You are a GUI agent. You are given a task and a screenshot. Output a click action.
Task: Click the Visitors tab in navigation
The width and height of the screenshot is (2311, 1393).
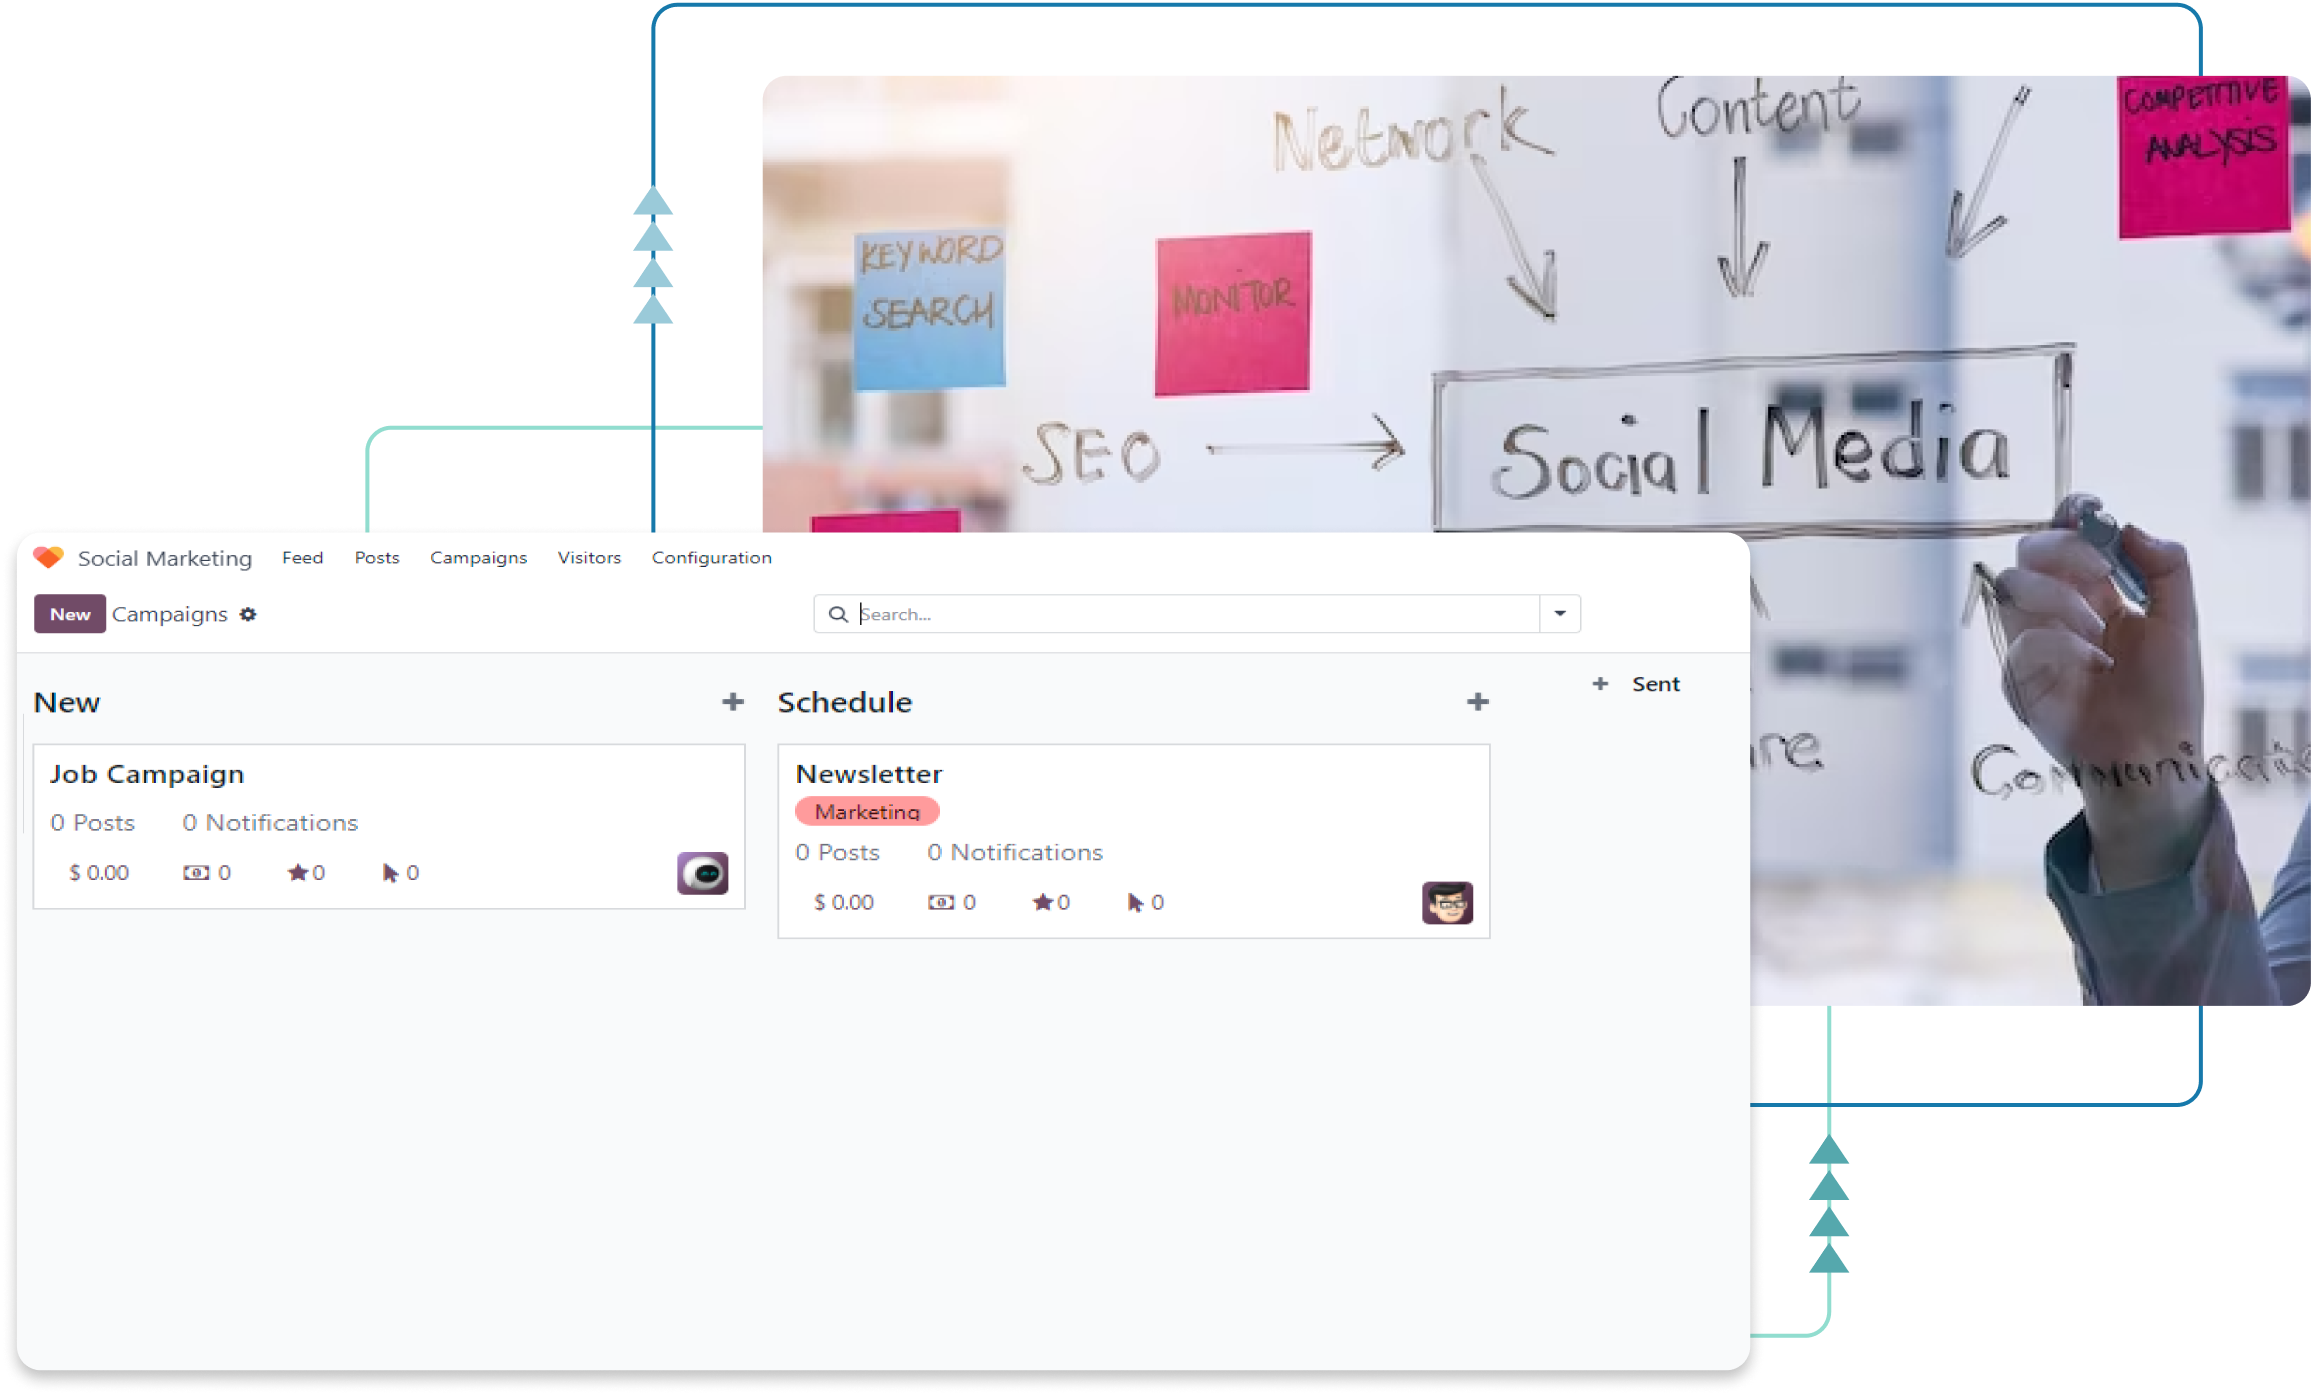pos(589,556)
